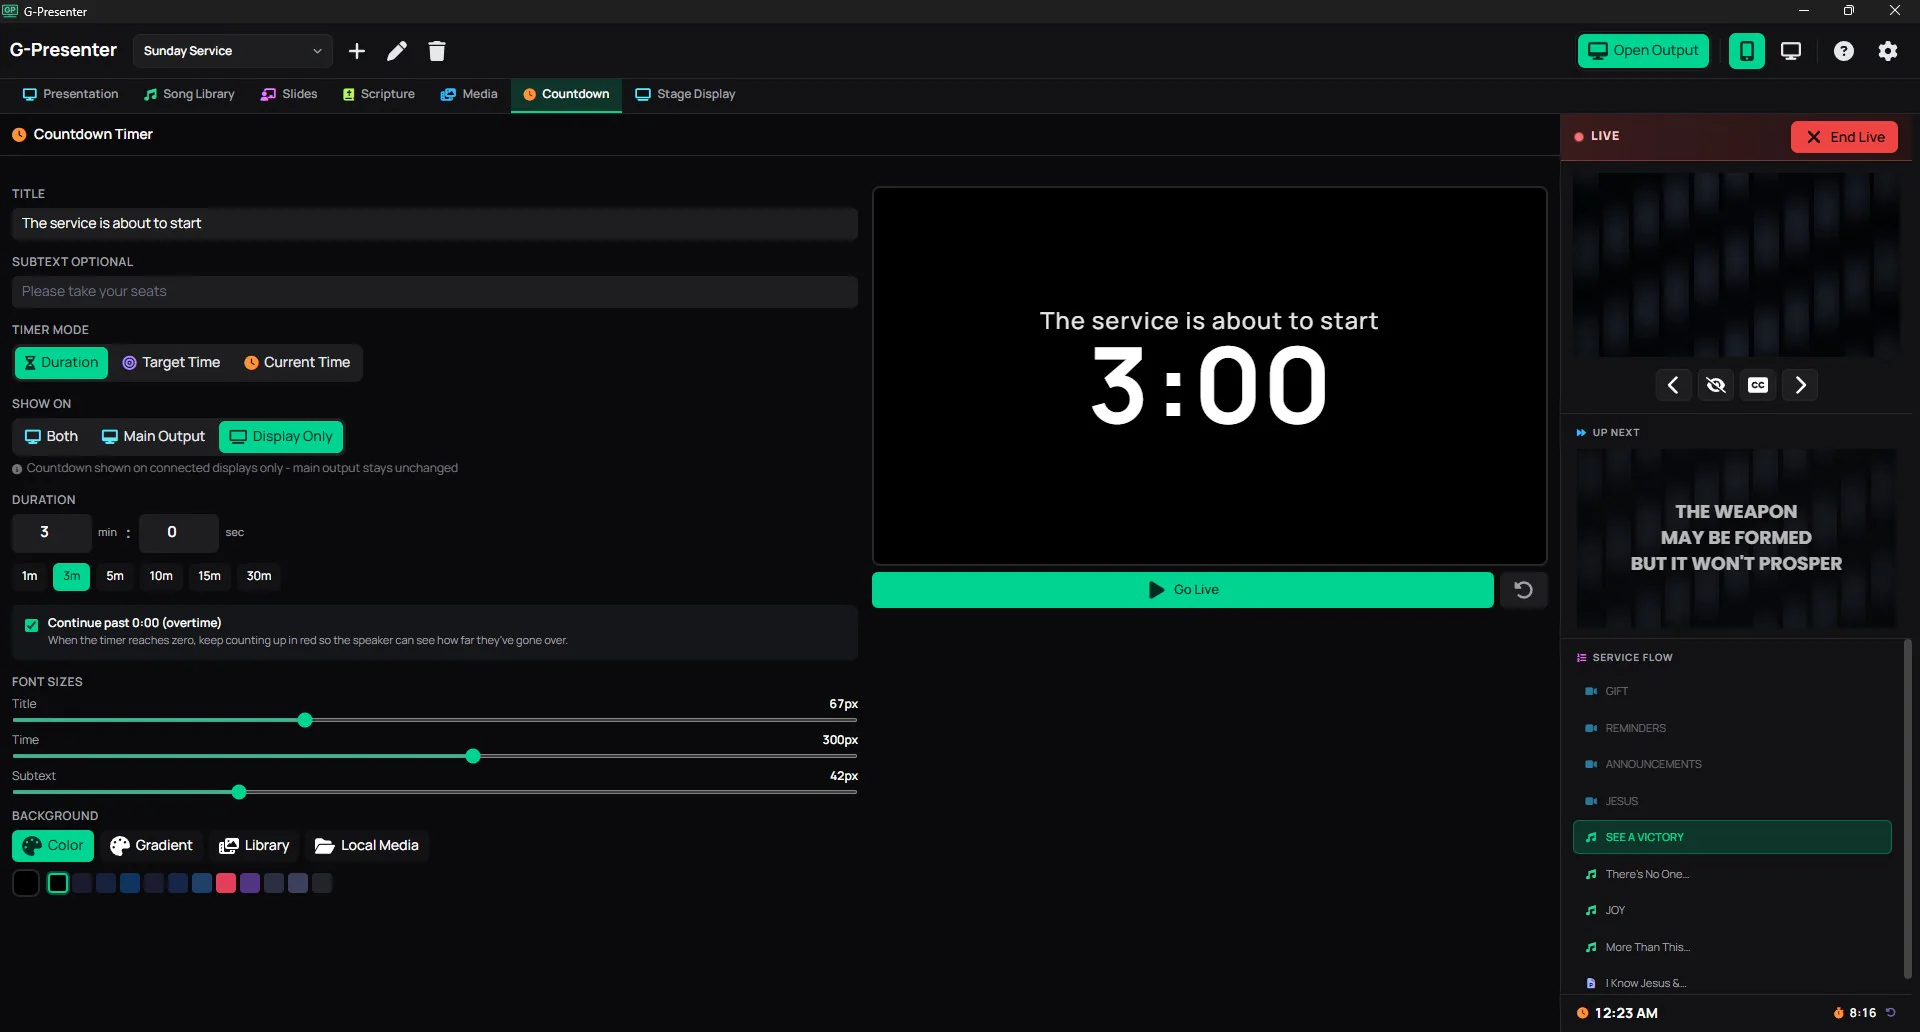Click the Time font size slider handle
Screen dimensions: 1920x1032
click(473, 756)
